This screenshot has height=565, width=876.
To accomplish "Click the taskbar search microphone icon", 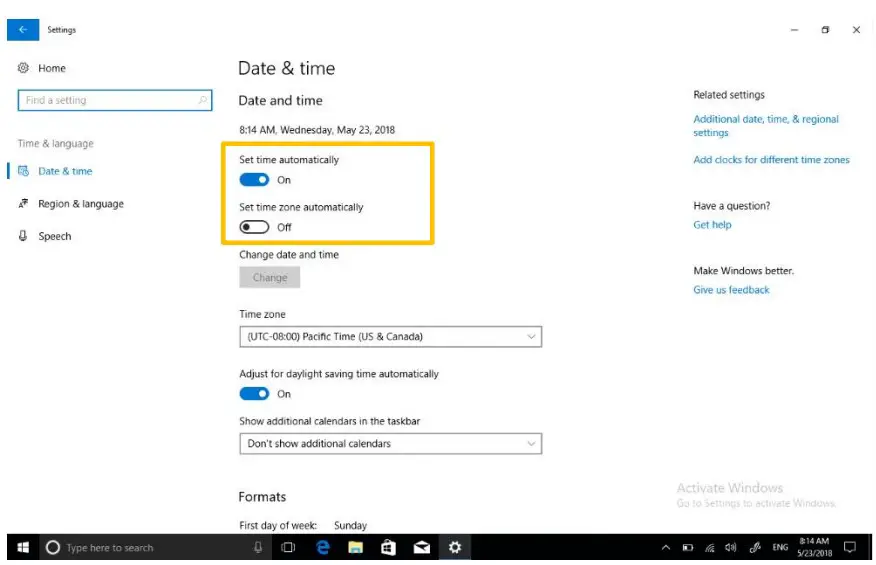I will 258,548.
